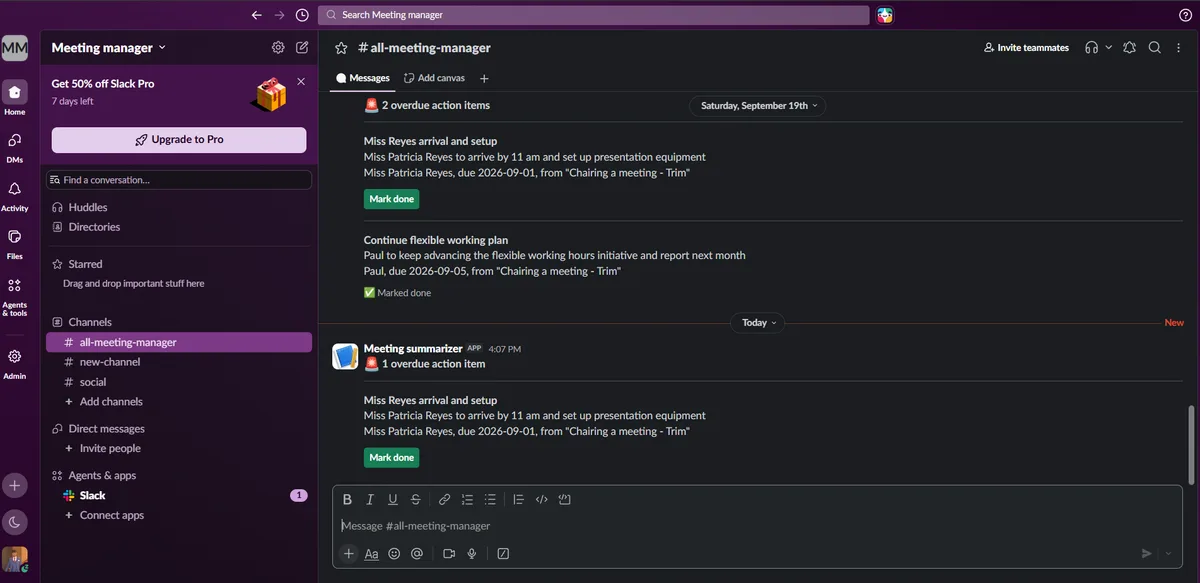Dismiss the 50% off Slack Pro banner
The image size is (1200, 583).
301,82
